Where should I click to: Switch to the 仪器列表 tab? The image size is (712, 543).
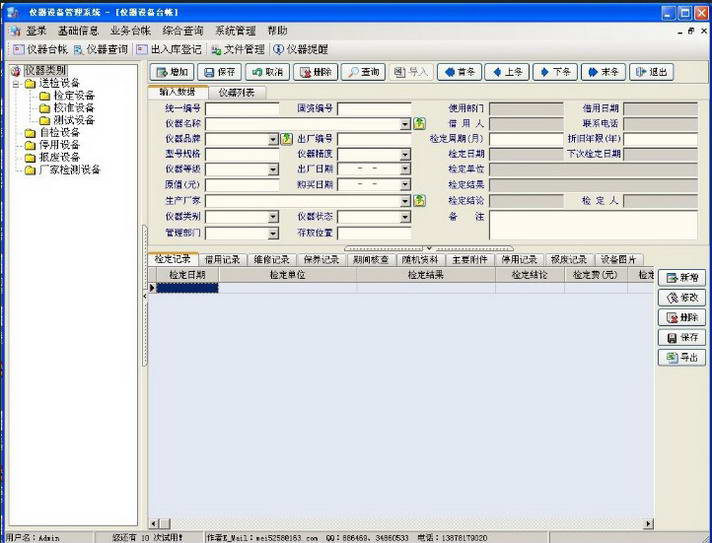[x=236, y=92]
